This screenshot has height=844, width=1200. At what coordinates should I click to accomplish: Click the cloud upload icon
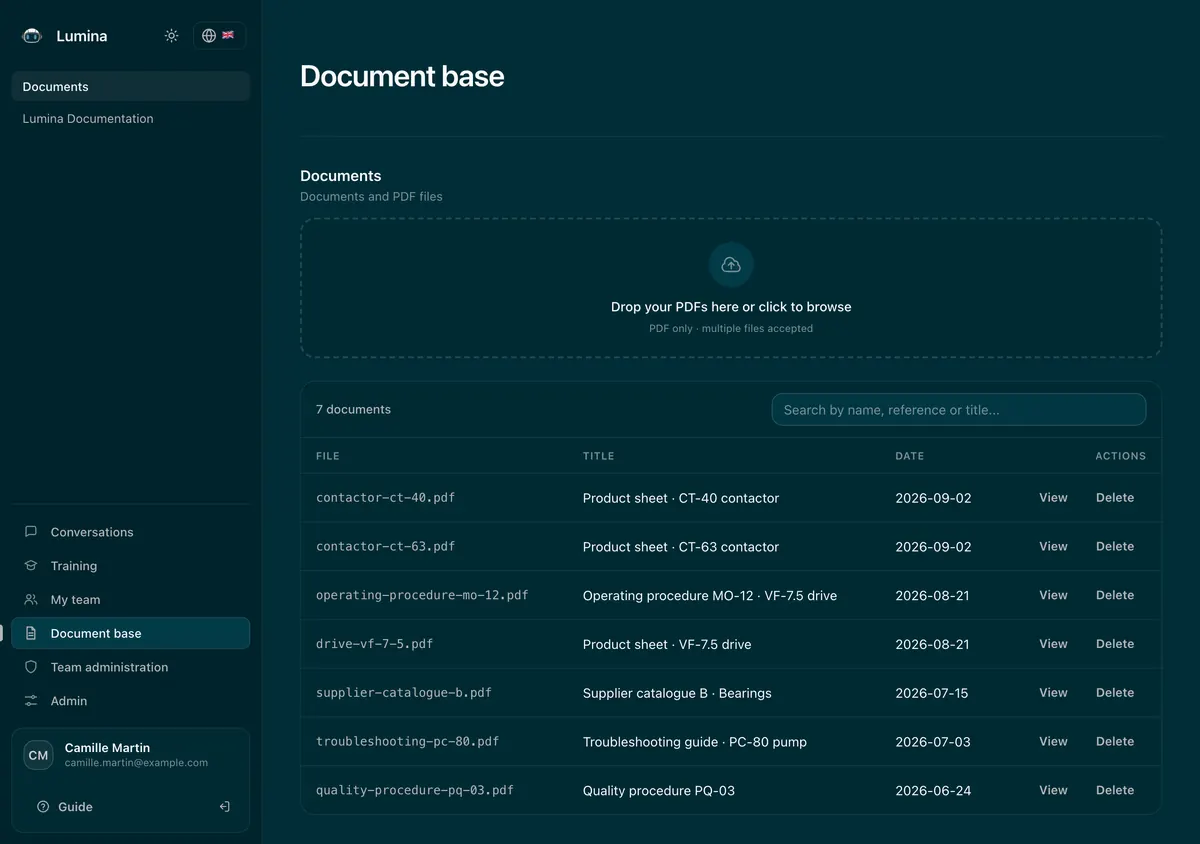[x=731, y=265]
